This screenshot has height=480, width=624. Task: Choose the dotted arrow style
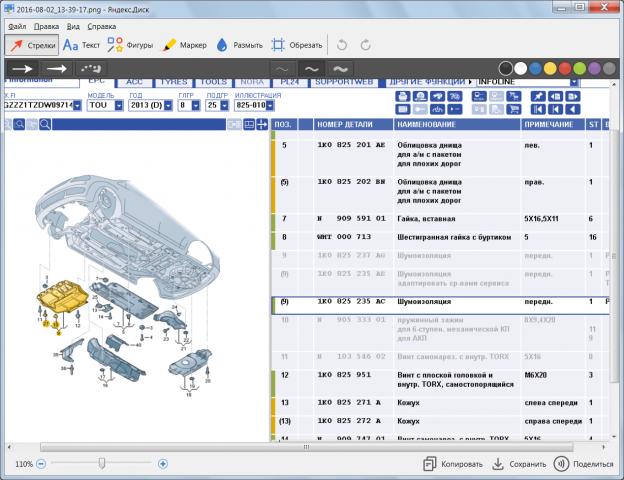coord(91,69)
